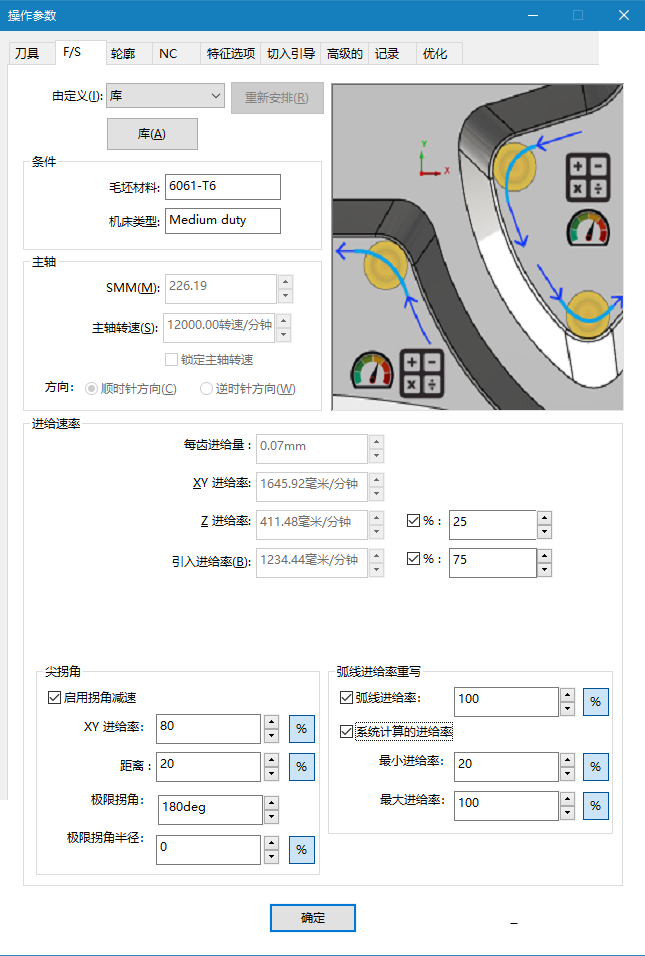This screenshot has width=645, height=956.
Task: Click % unit button for 距离
Action: 302,767
